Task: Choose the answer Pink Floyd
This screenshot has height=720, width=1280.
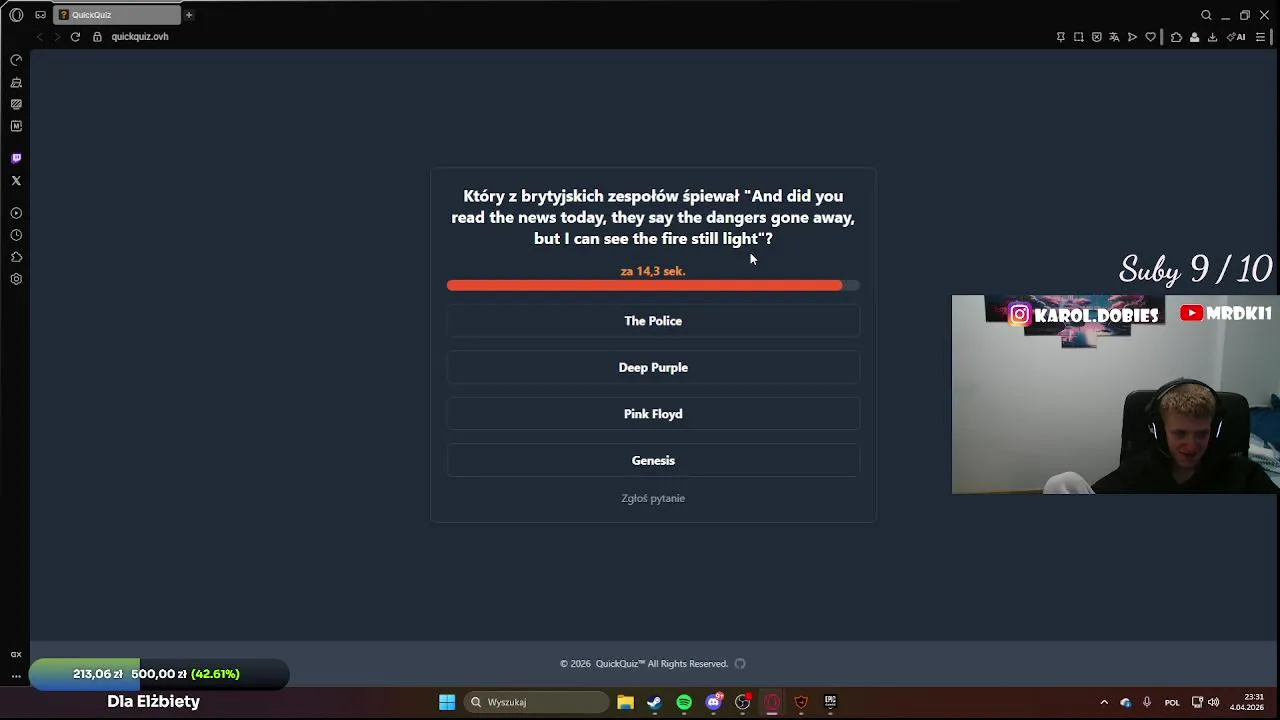Action: tap(653, 414)
